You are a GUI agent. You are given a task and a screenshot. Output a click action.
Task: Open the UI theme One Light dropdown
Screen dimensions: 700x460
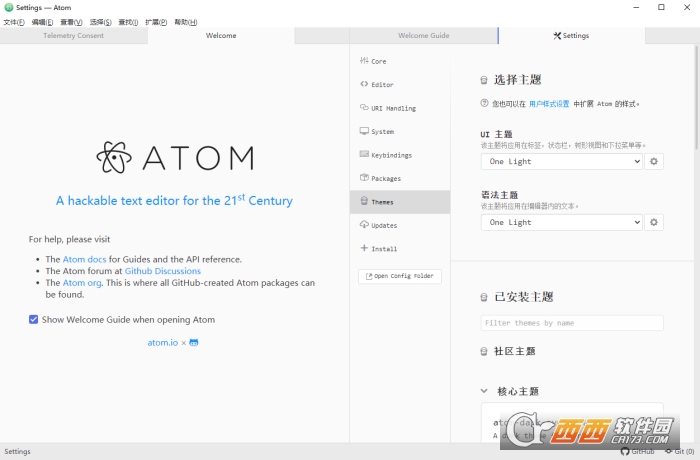pyautogui.click(x=562, y=162)
